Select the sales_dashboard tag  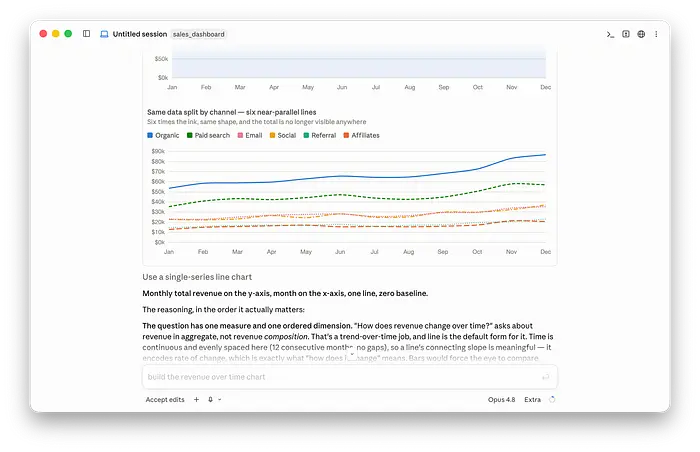199,34
